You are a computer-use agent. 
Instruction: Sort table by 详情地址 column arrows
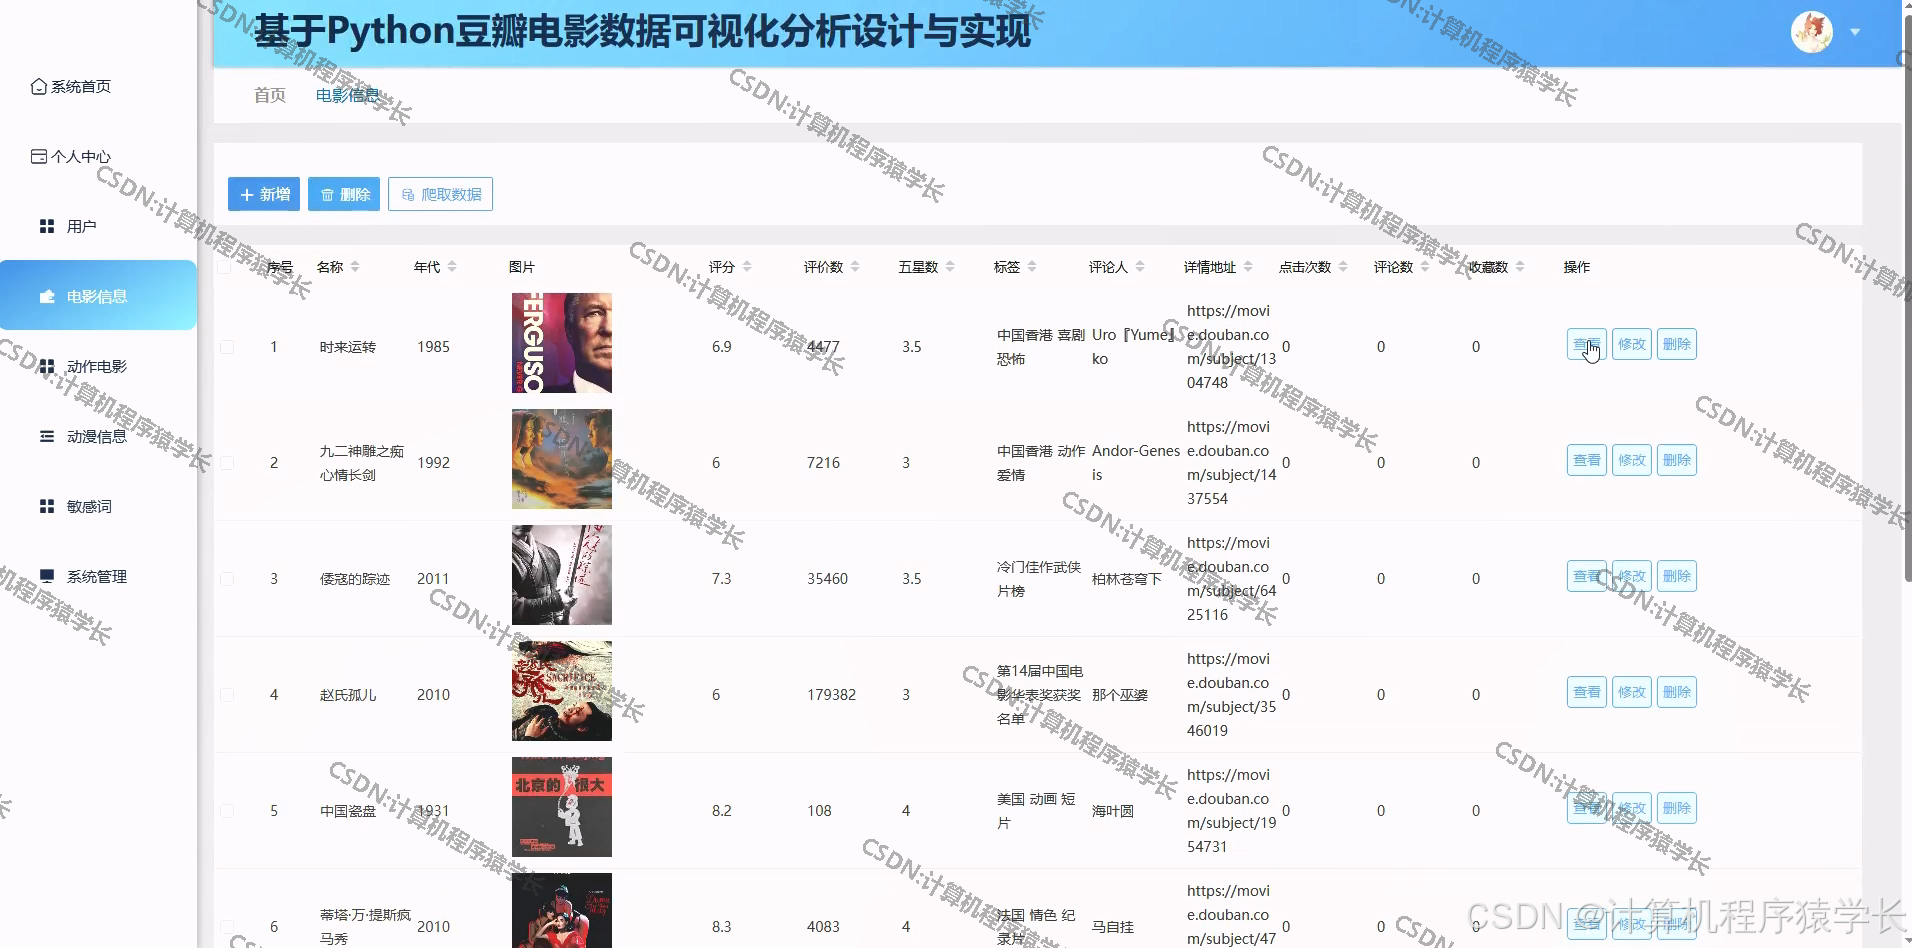[x=1248, y=267]
